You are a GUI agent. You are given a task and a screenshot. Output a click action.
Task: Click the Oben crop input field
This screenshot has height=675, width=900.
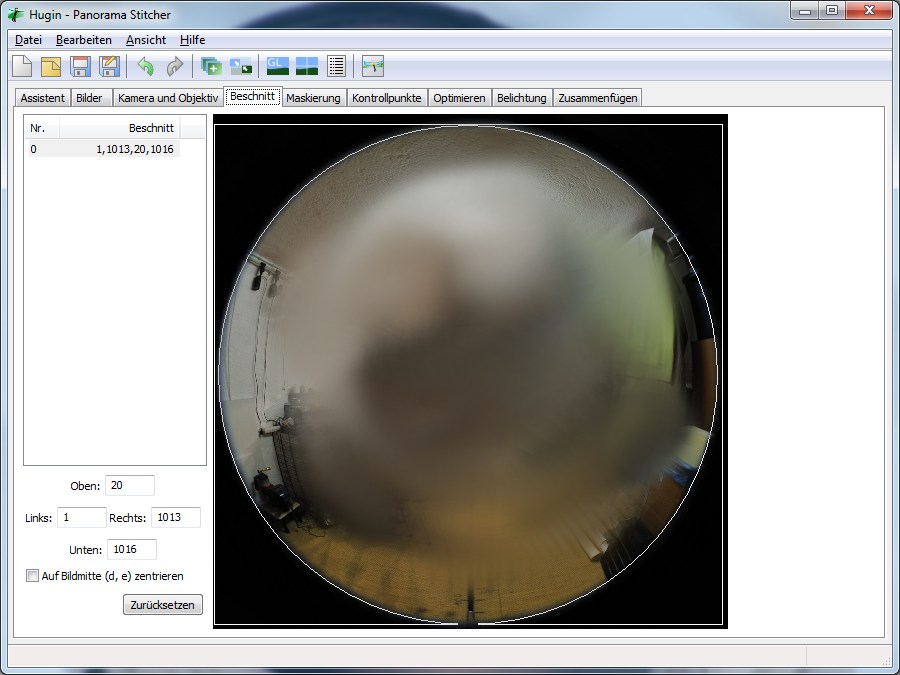click(130, 486)
